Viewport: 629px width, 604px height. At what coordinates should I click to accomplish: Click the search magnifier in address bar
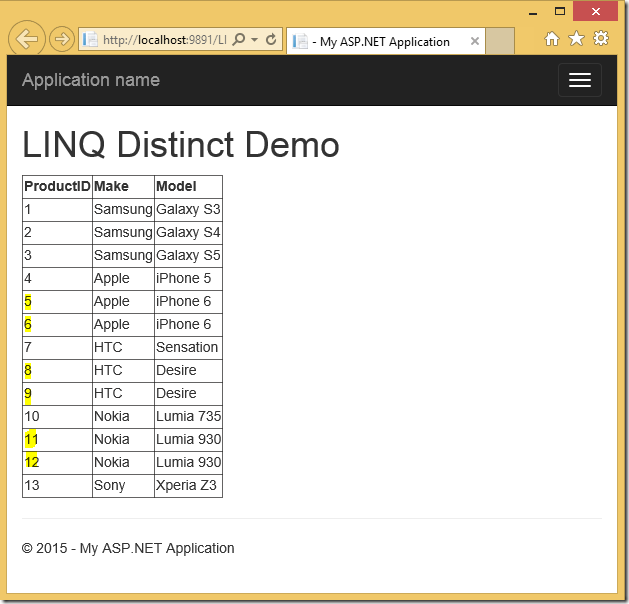[239, 39]
